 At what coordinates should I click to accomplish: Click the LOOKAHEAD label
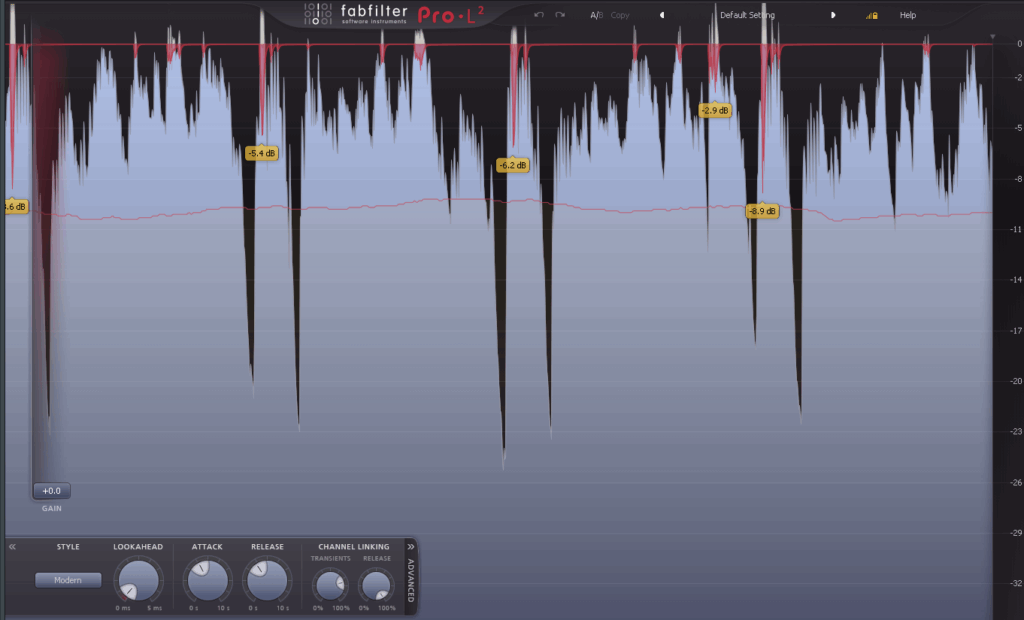tap(138, 547)
